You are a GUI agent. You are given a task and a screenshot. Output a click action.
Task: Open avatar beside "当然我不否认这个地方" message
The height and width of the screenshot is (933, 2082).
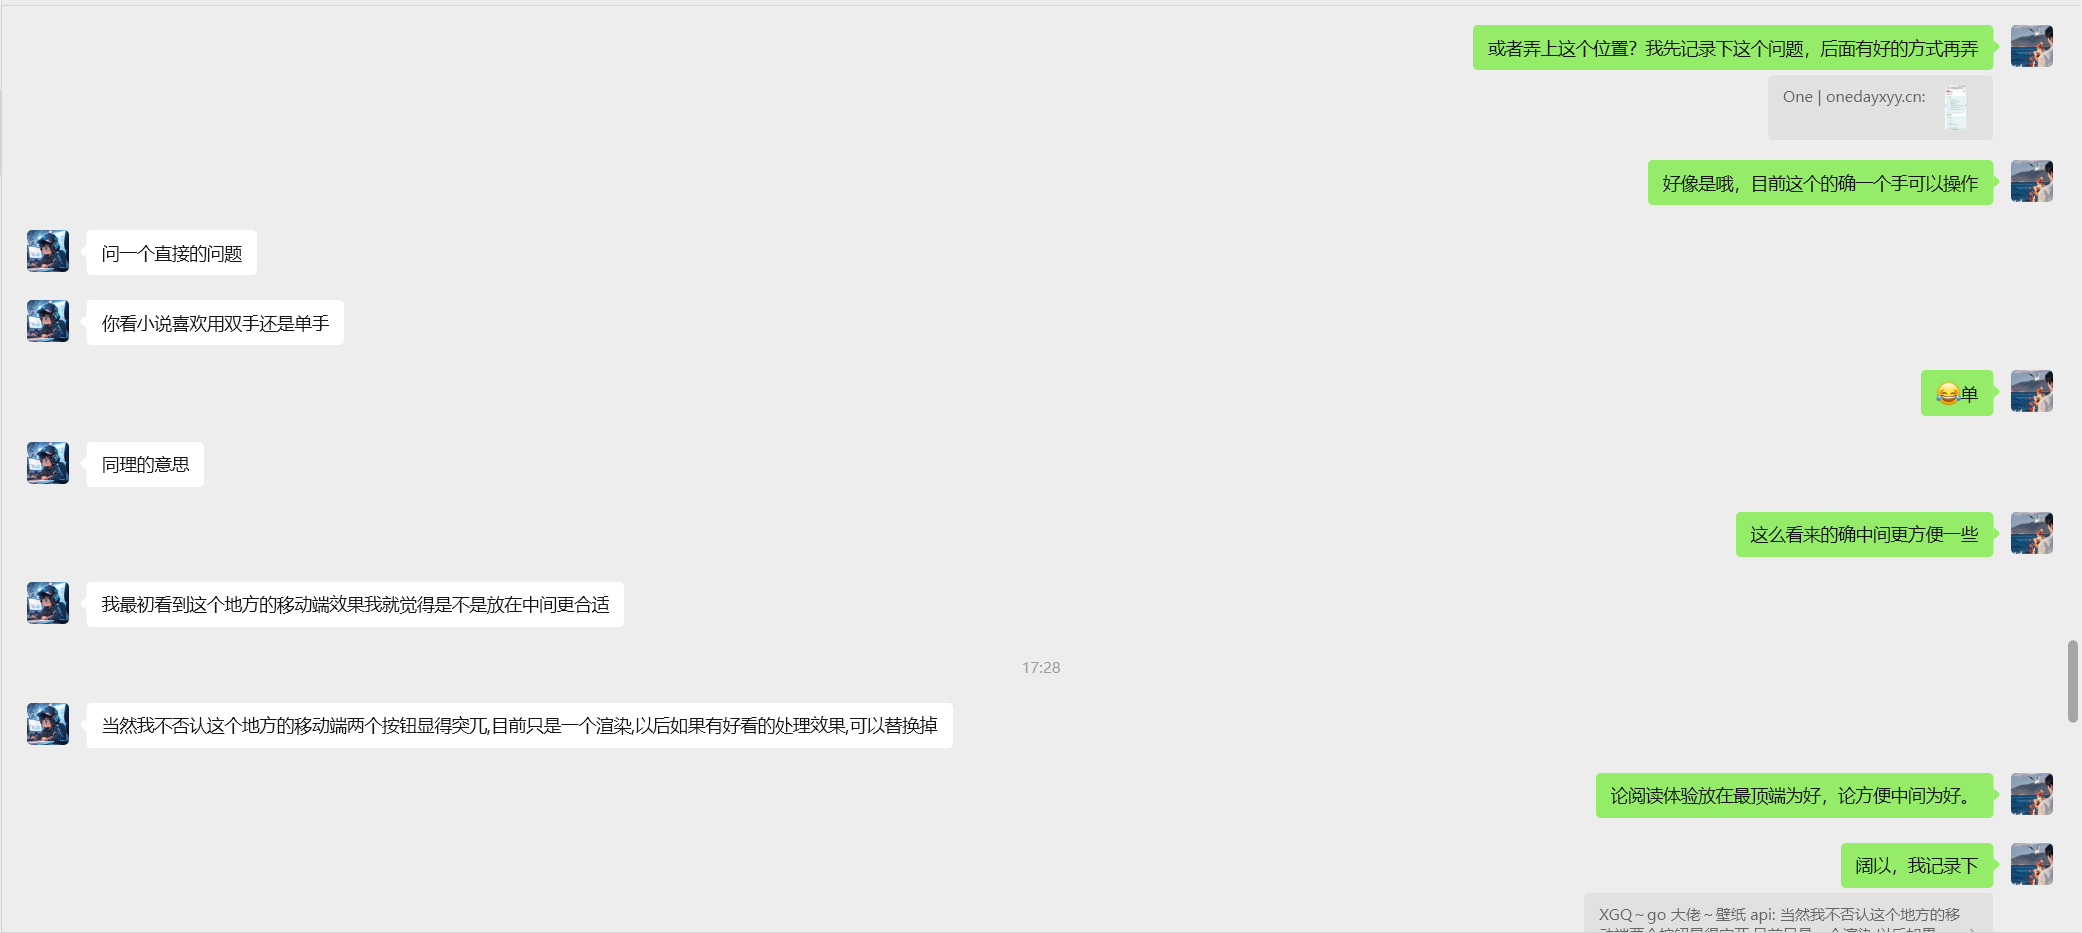coord(48,724)
